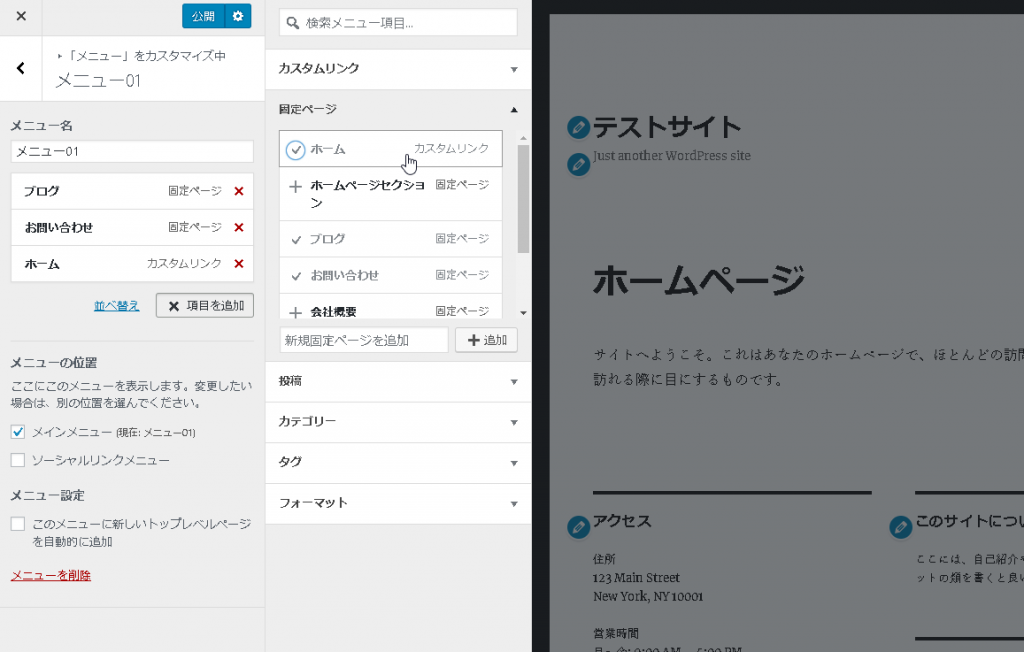Expand the 投稿 section
This screenshot has height=652, width=1024.
click(x=397, y=381)
